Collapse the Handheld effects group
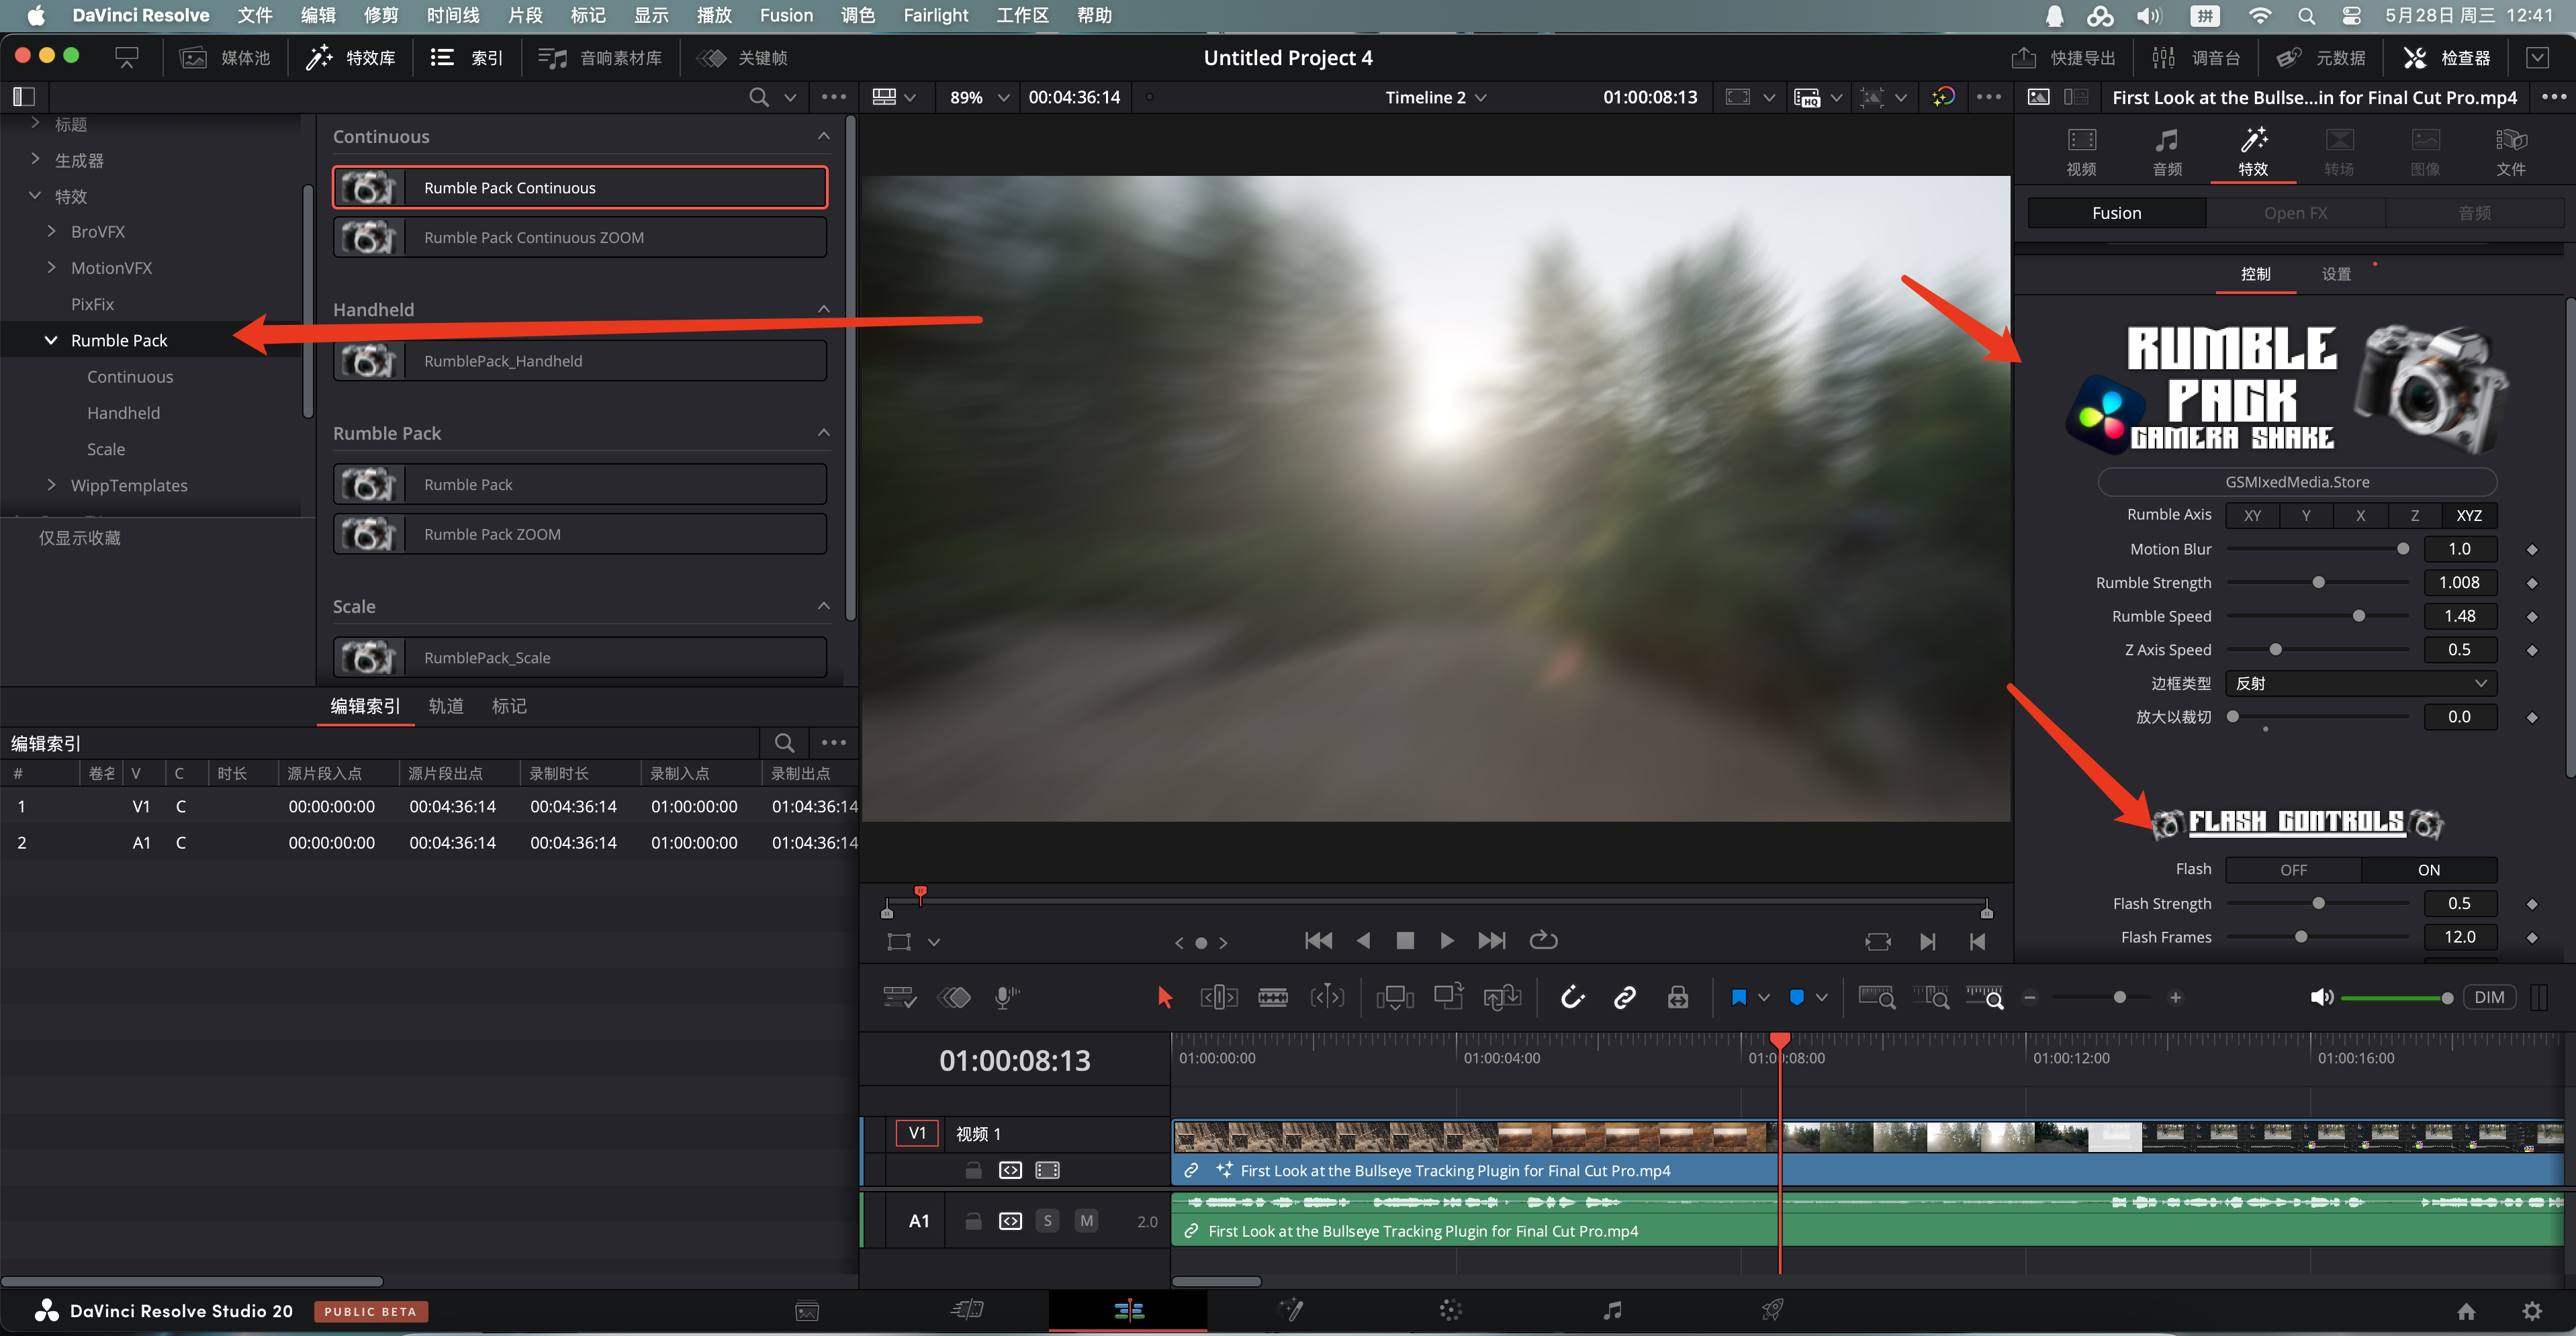This screenshot has width=2576, height=1336. [823, 310]
